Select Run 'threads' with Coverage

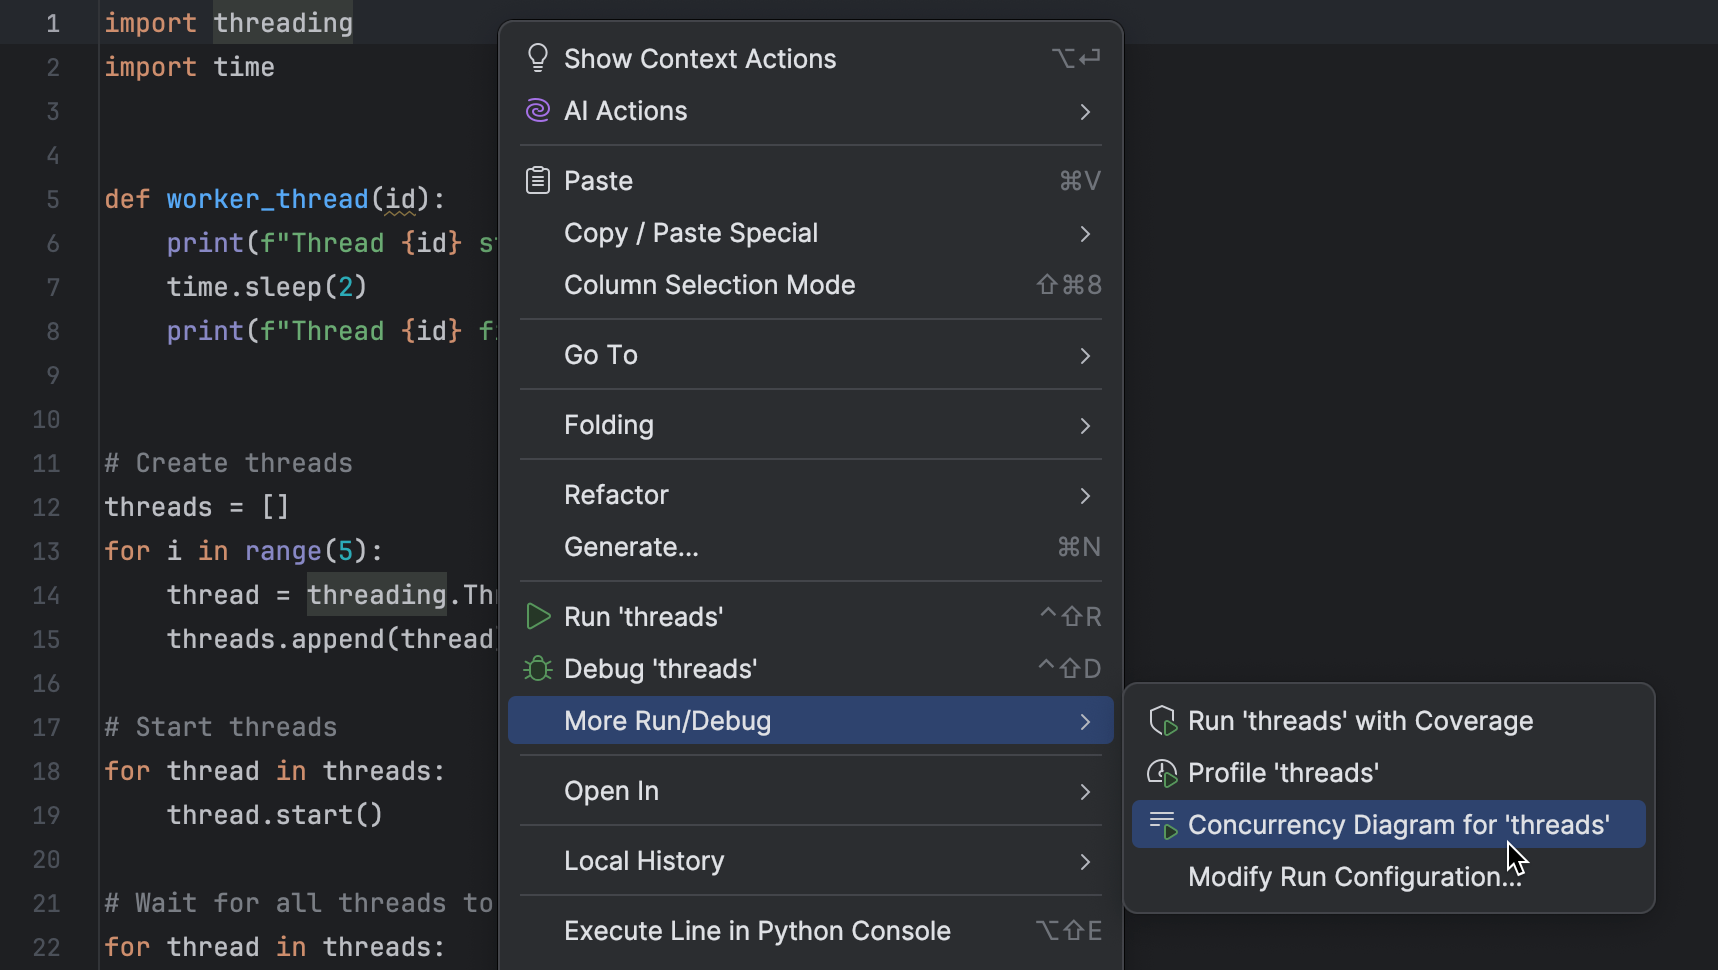[x=1360, y=720]
